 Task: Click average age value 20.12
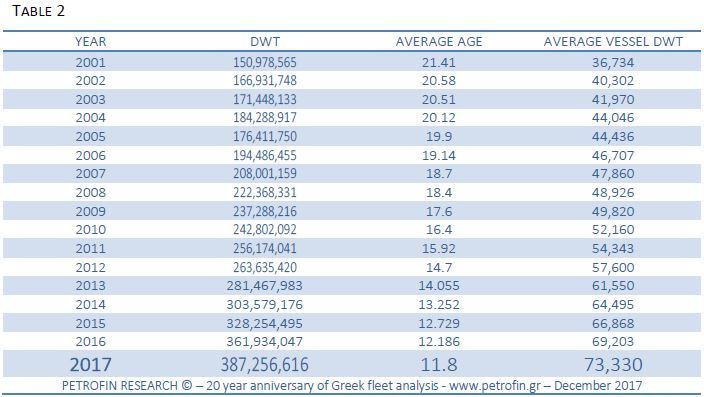coord(439,118)
